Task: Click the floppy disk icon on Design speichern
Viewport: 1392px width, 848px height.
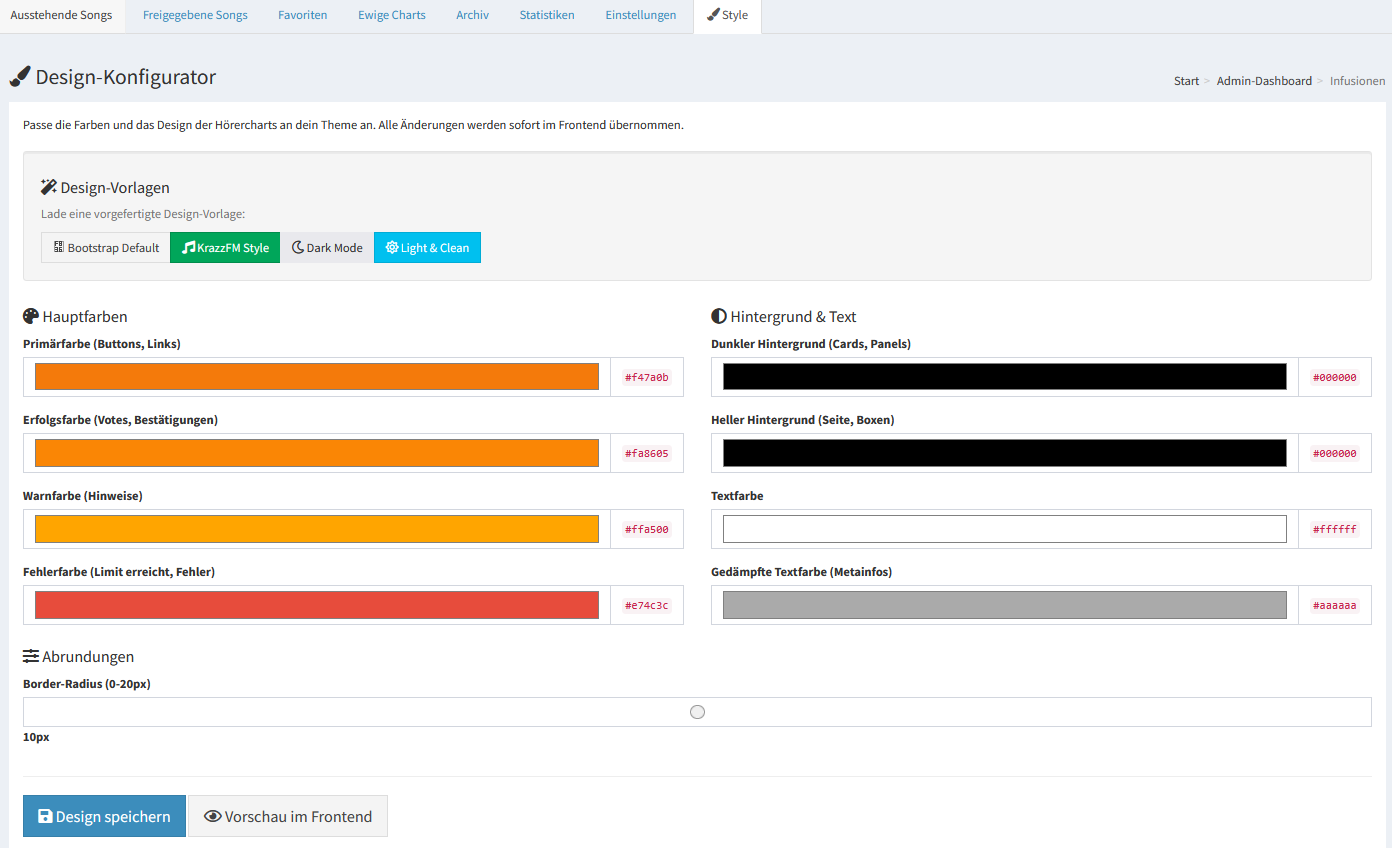Action: point(45,816)
